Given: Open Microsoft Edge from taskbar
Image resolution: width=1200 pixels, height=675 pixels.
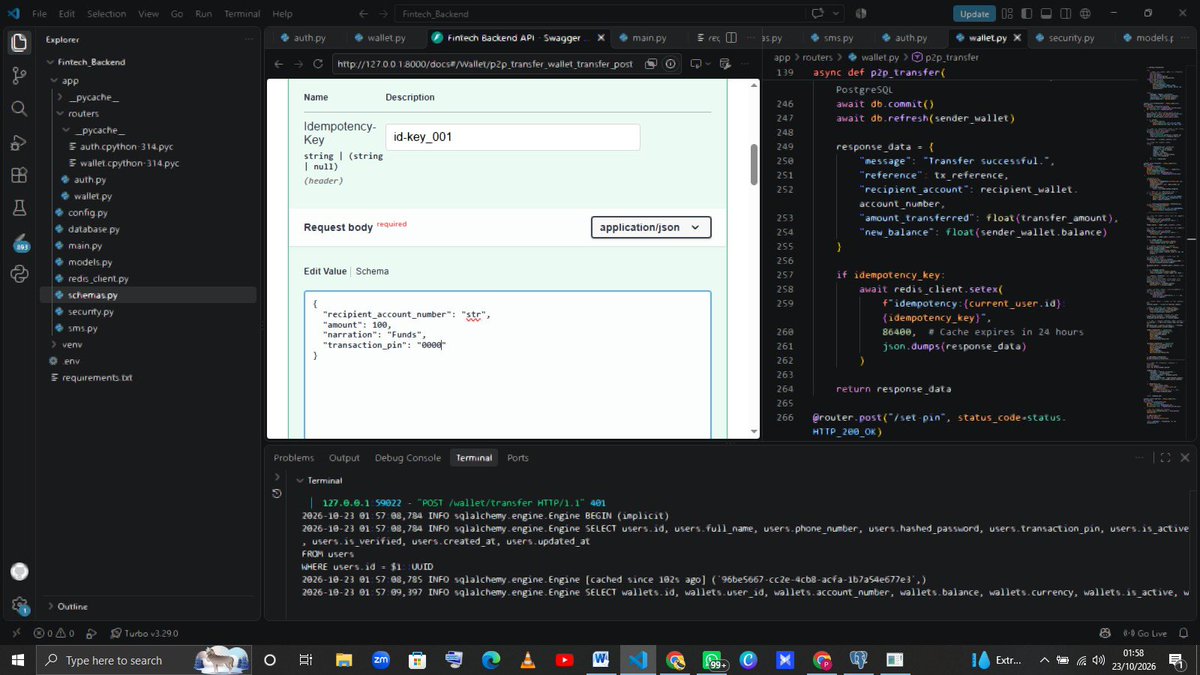Looking at the screenshot, I should (491, 660).
